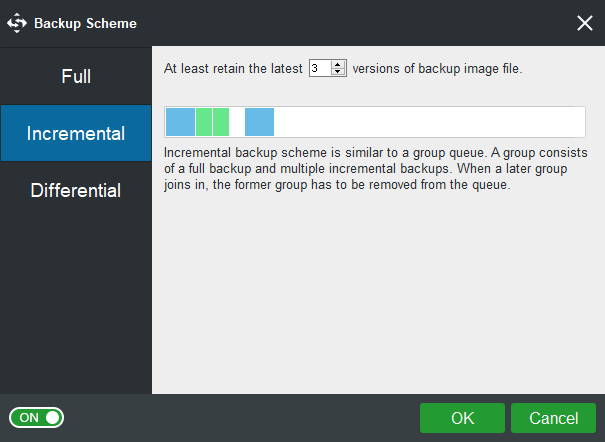The image size is (605, 442).
Task: Click the 'At least retain the latest' label
Action: coord(234,69)
